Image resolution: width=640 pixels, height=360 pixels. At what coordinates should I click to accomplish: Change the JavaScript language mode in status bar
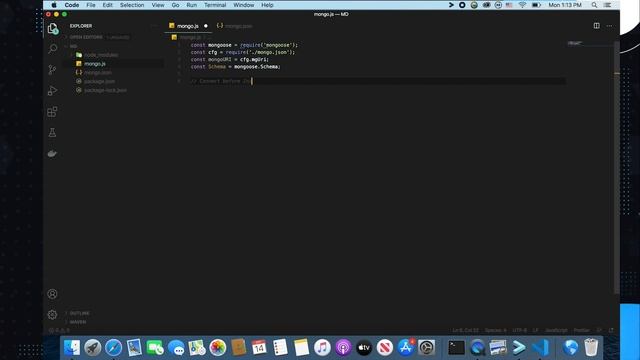pyautogui.click(x=556, y=330)
